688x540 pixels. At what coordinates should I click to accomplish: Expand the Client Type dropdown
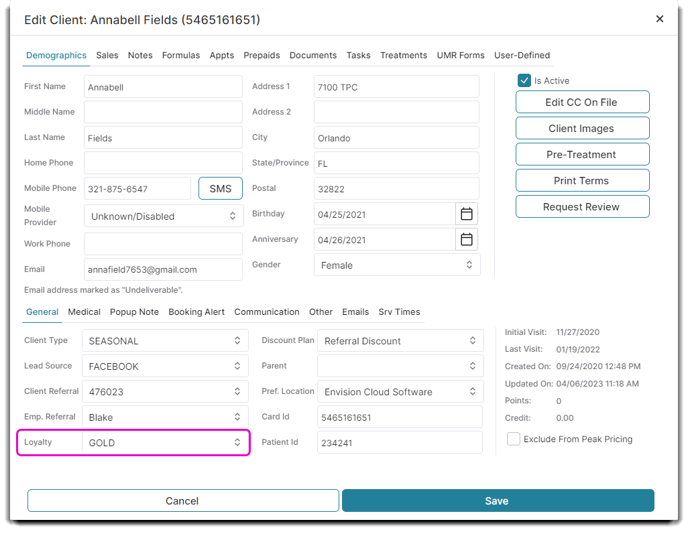click(x=165, y=341)
